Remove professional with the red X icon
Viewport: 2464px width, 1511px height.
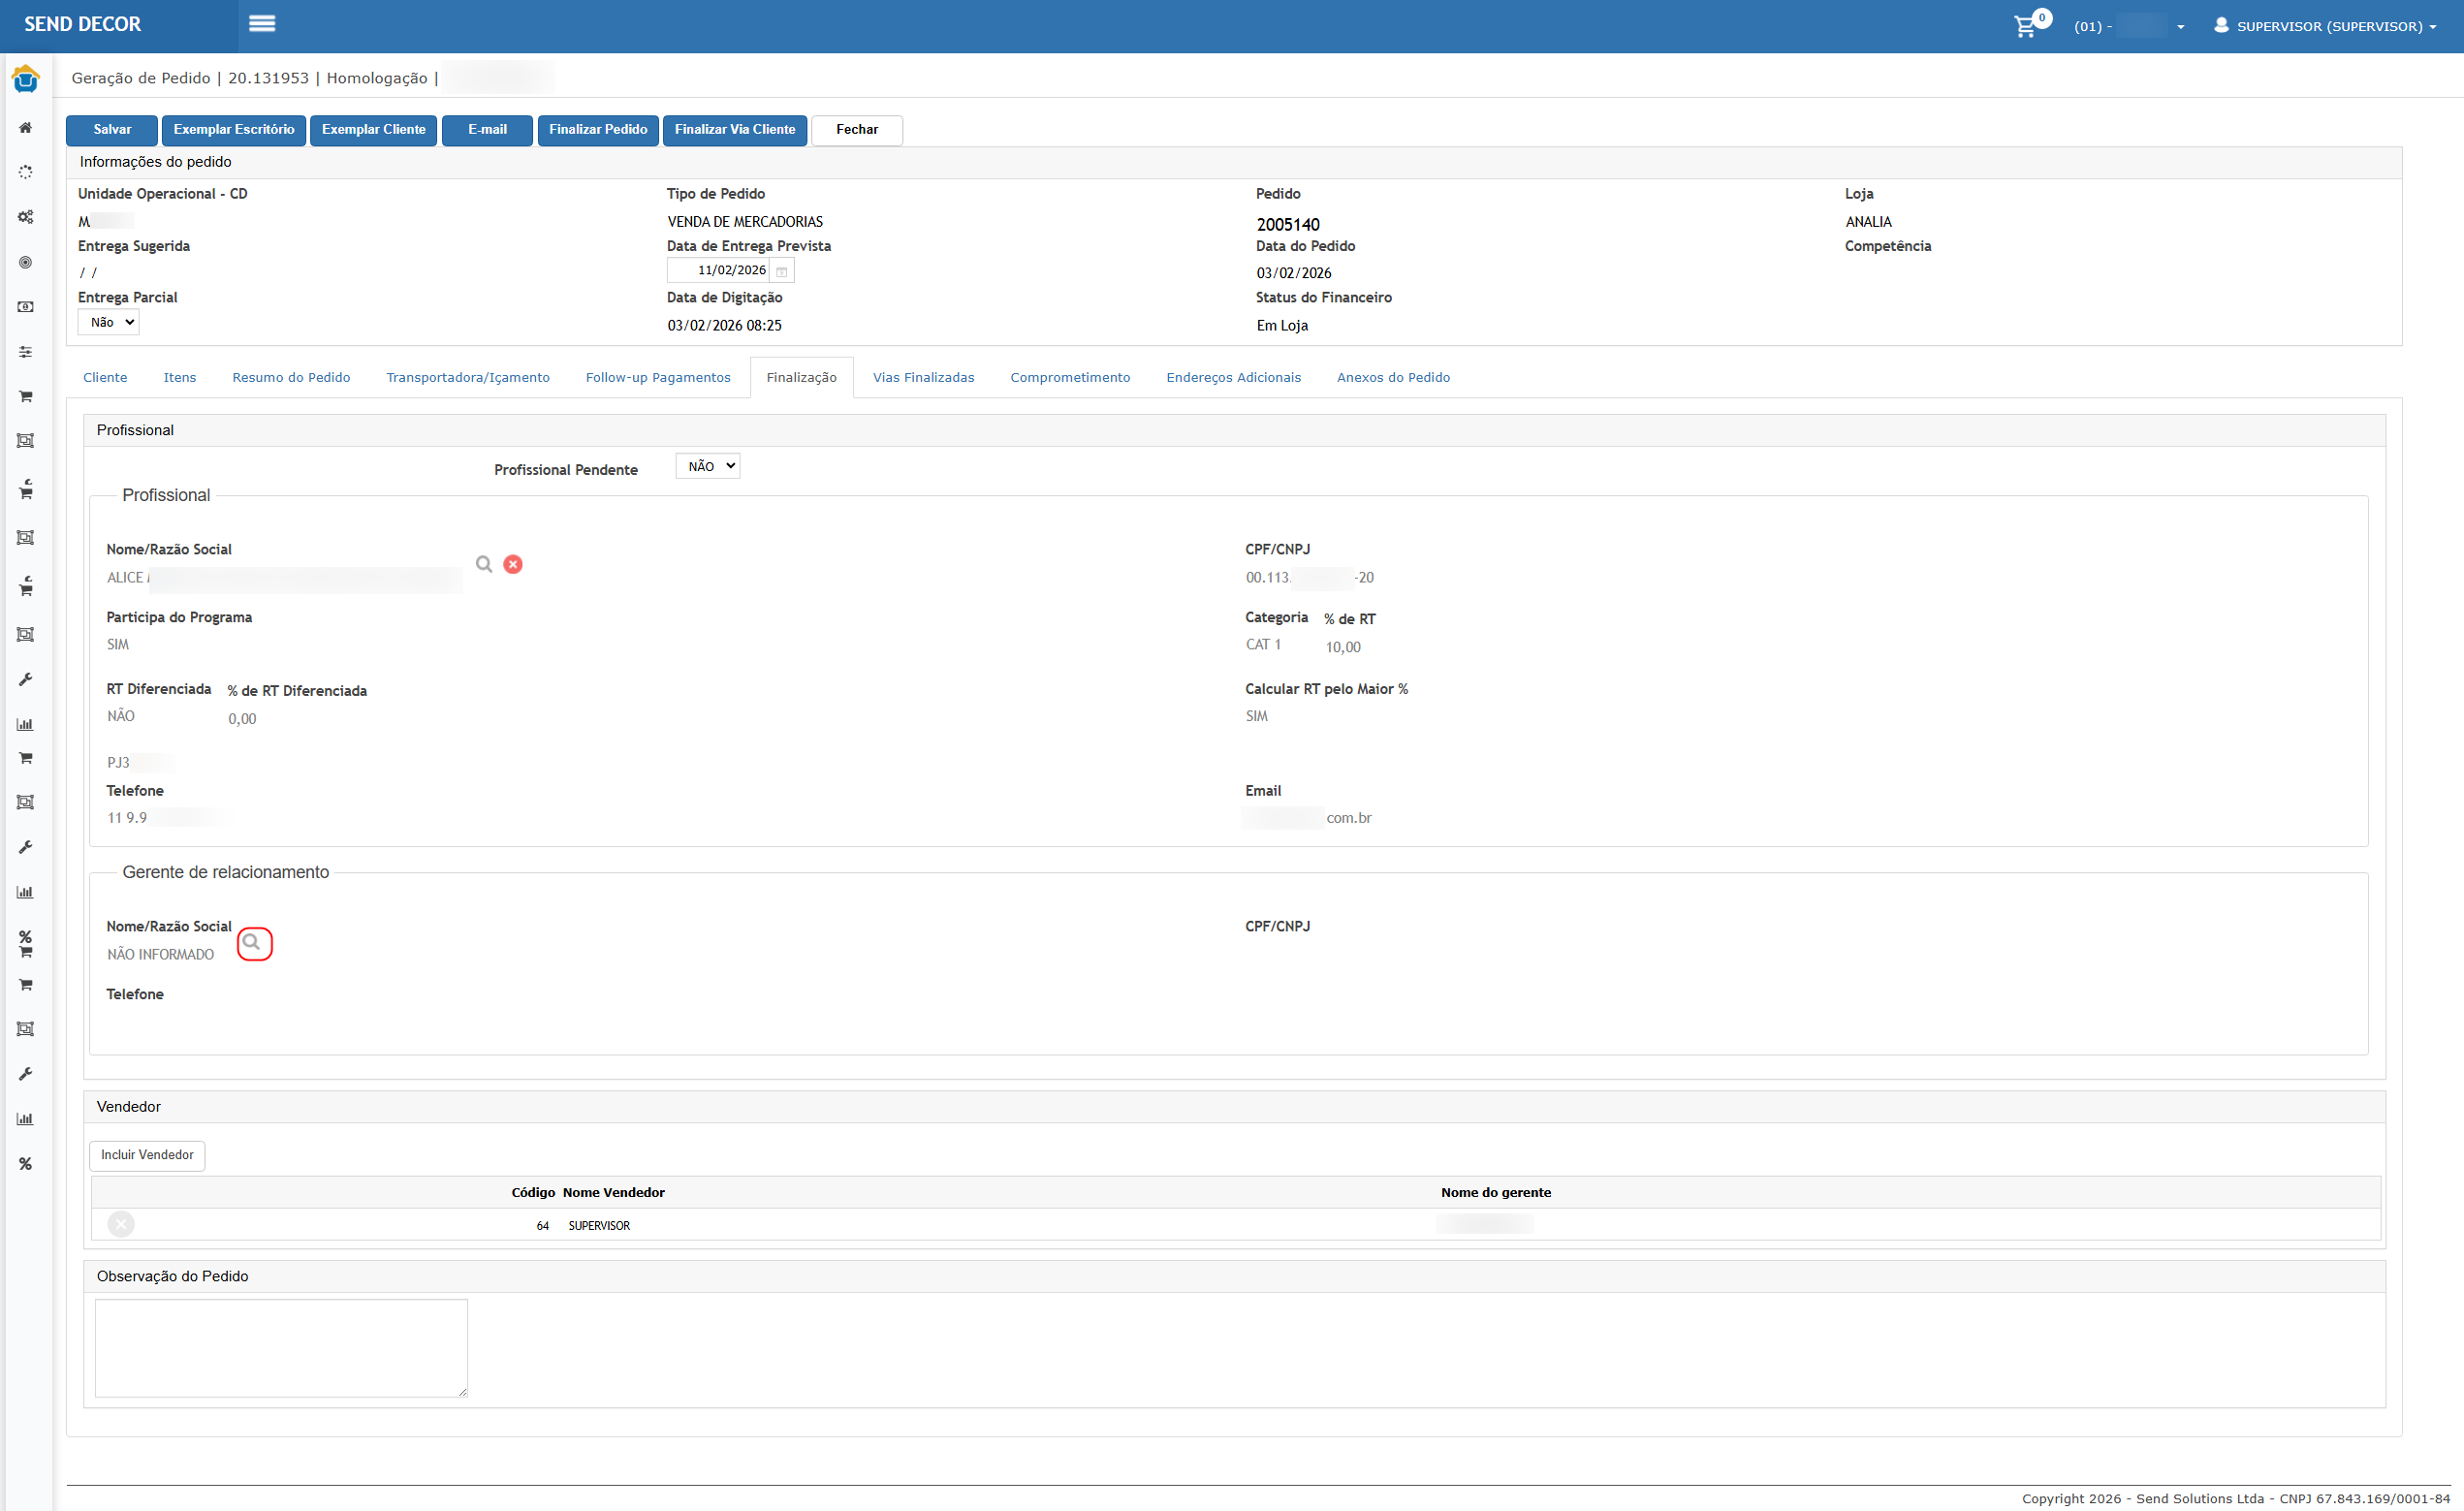point(513,564)
